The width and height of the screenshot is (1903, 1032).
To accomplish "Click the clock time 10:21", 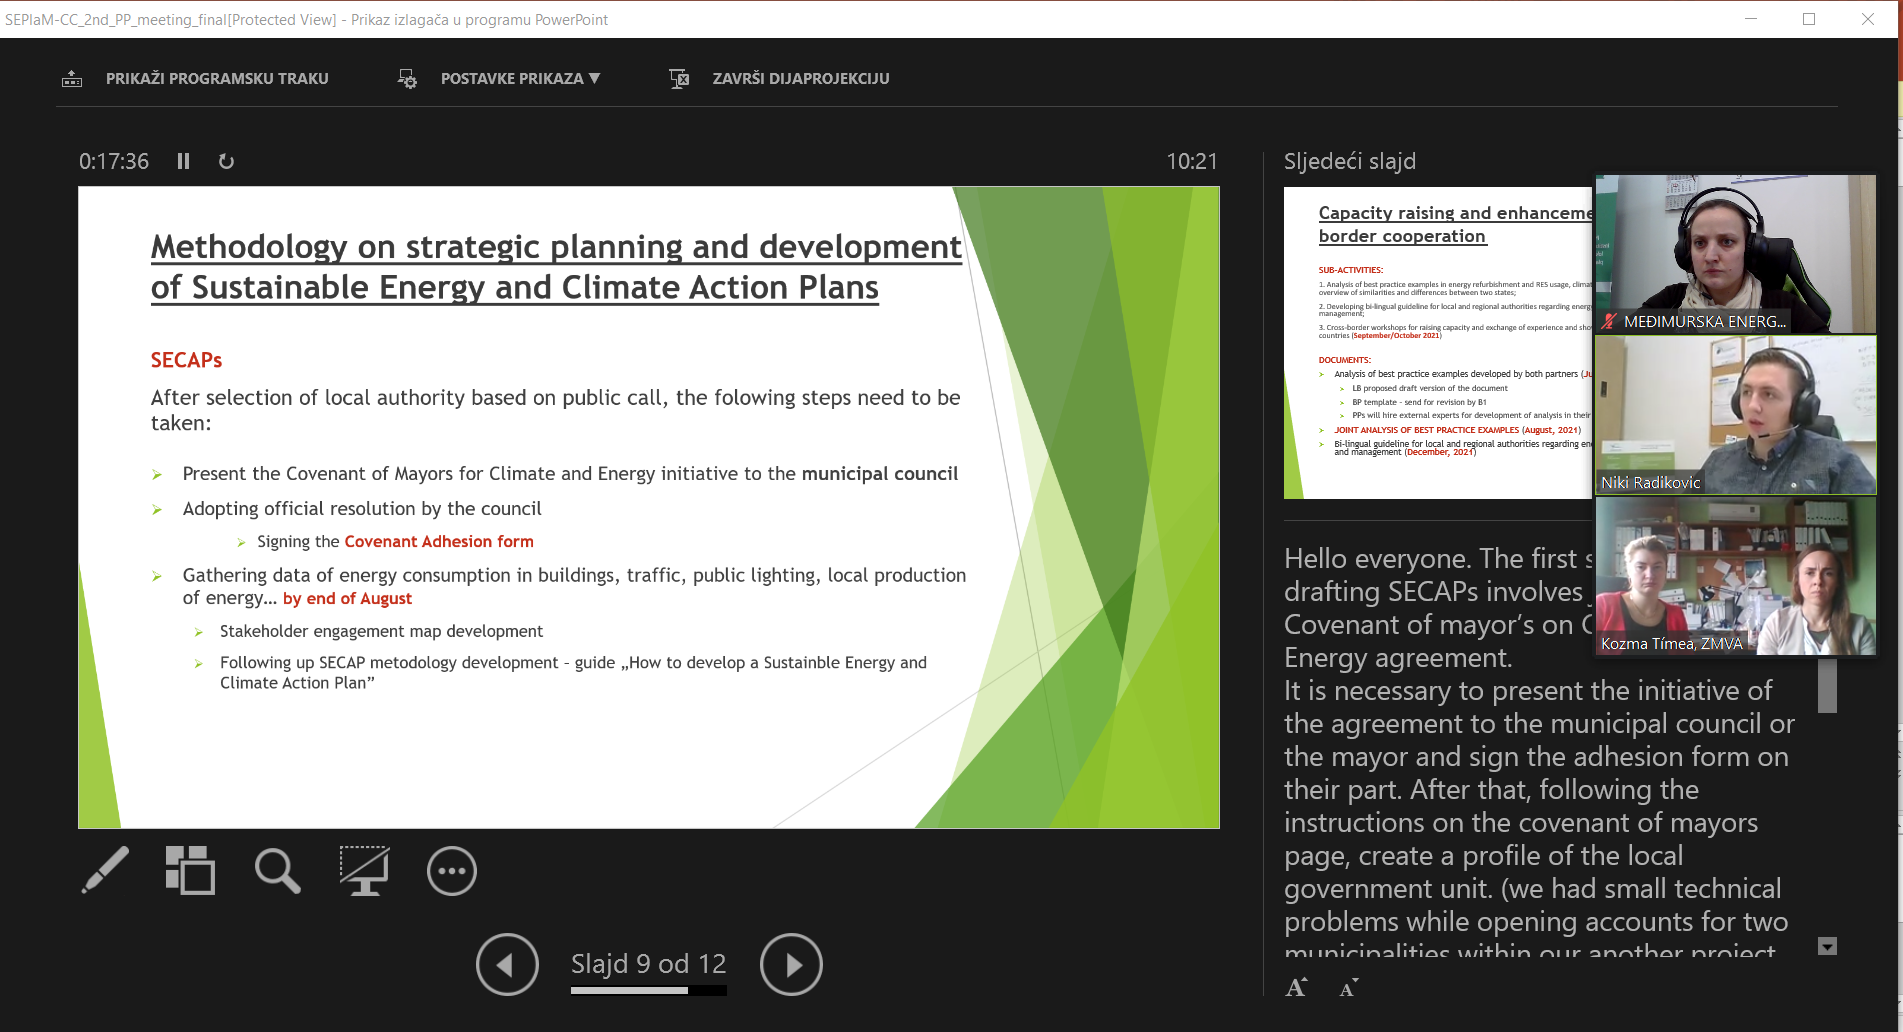I will point(1192,161).
